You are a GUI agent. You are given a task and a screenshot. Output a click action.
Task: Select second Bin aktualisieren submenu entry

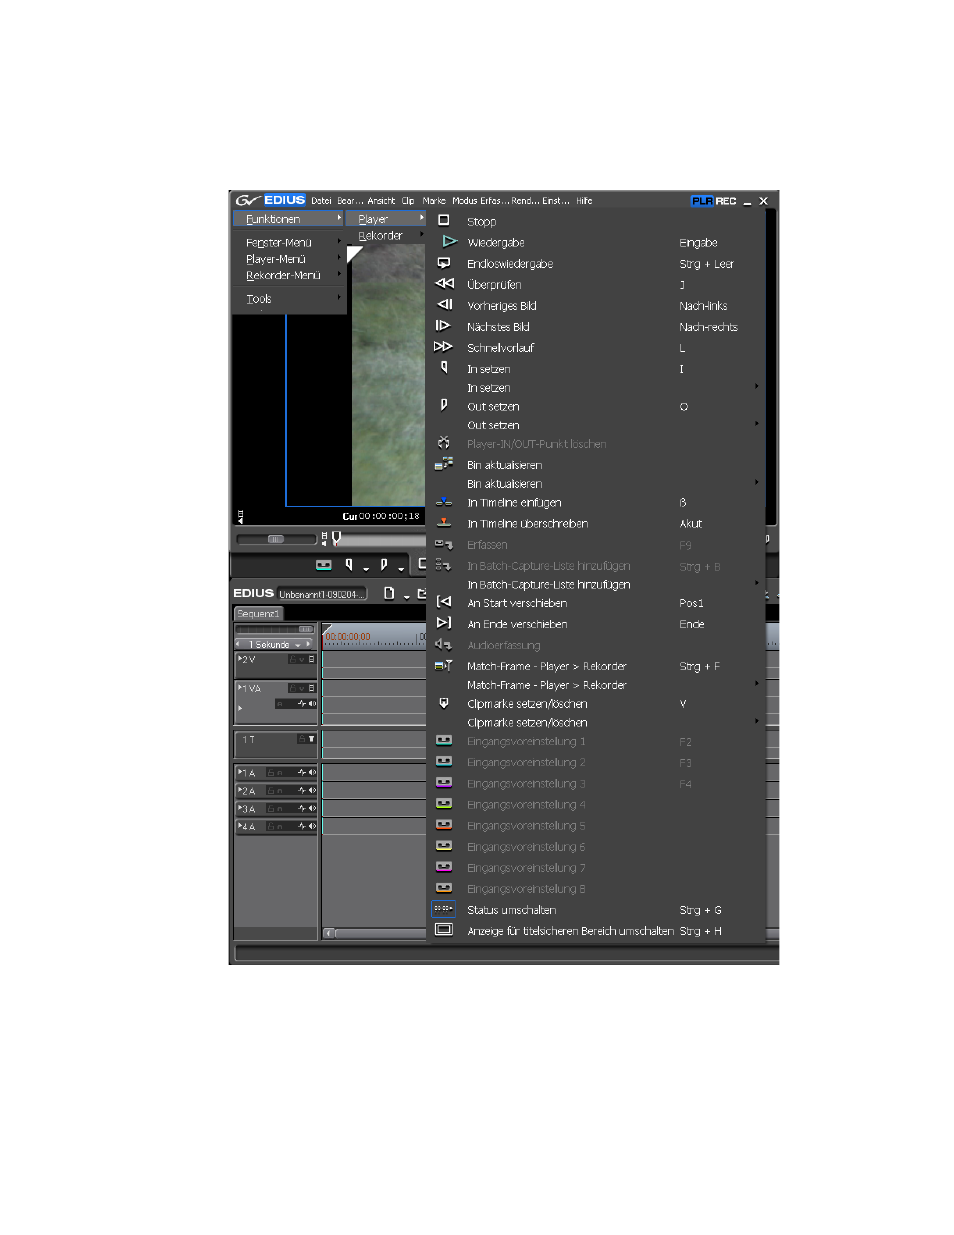pyautogui.click(x=597, y=483)
